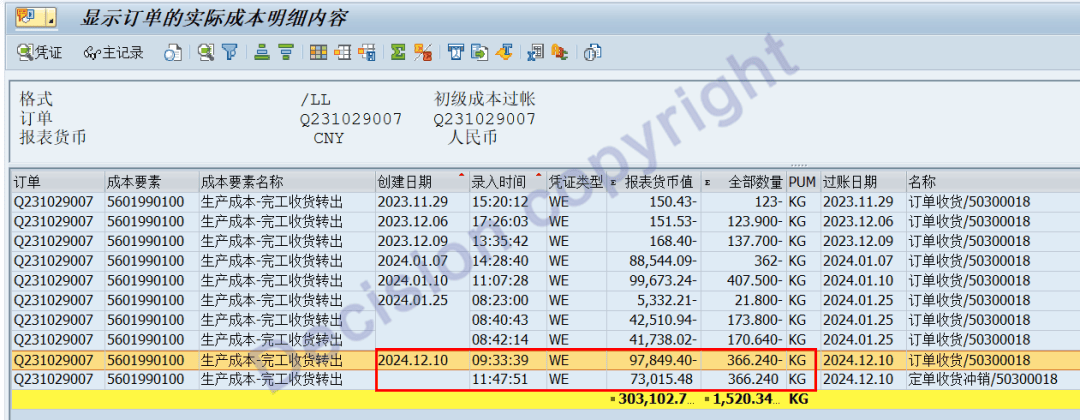Click the 定单收货冲销/50300018 name cell
Screen dimensions: 1080x420
point(982,379)
